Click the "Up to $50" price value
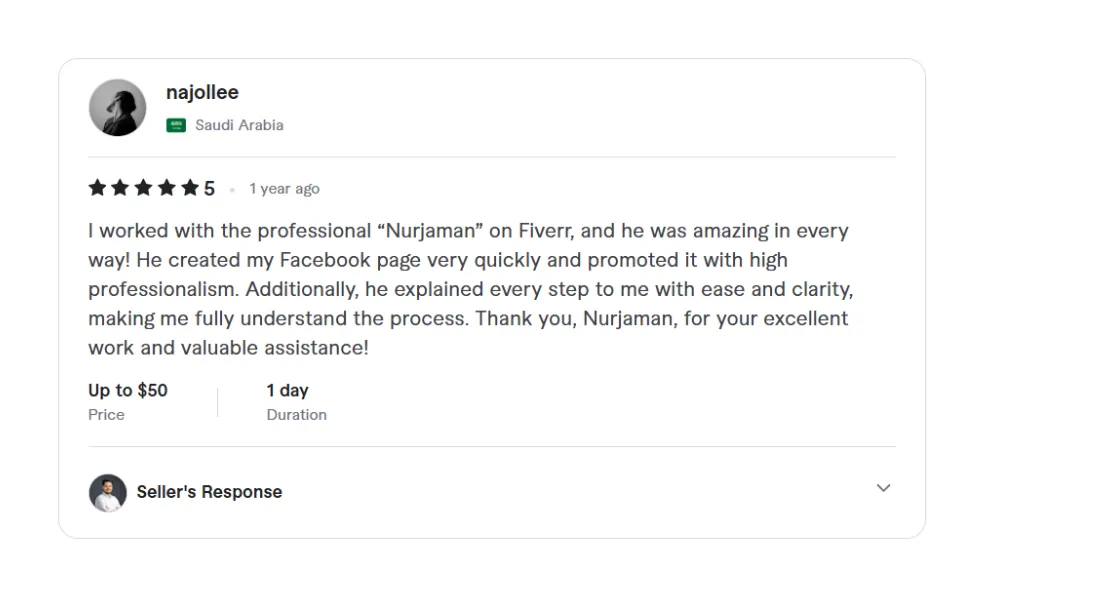The width and height of the screenshot is (1100, 600). (128, 390)
